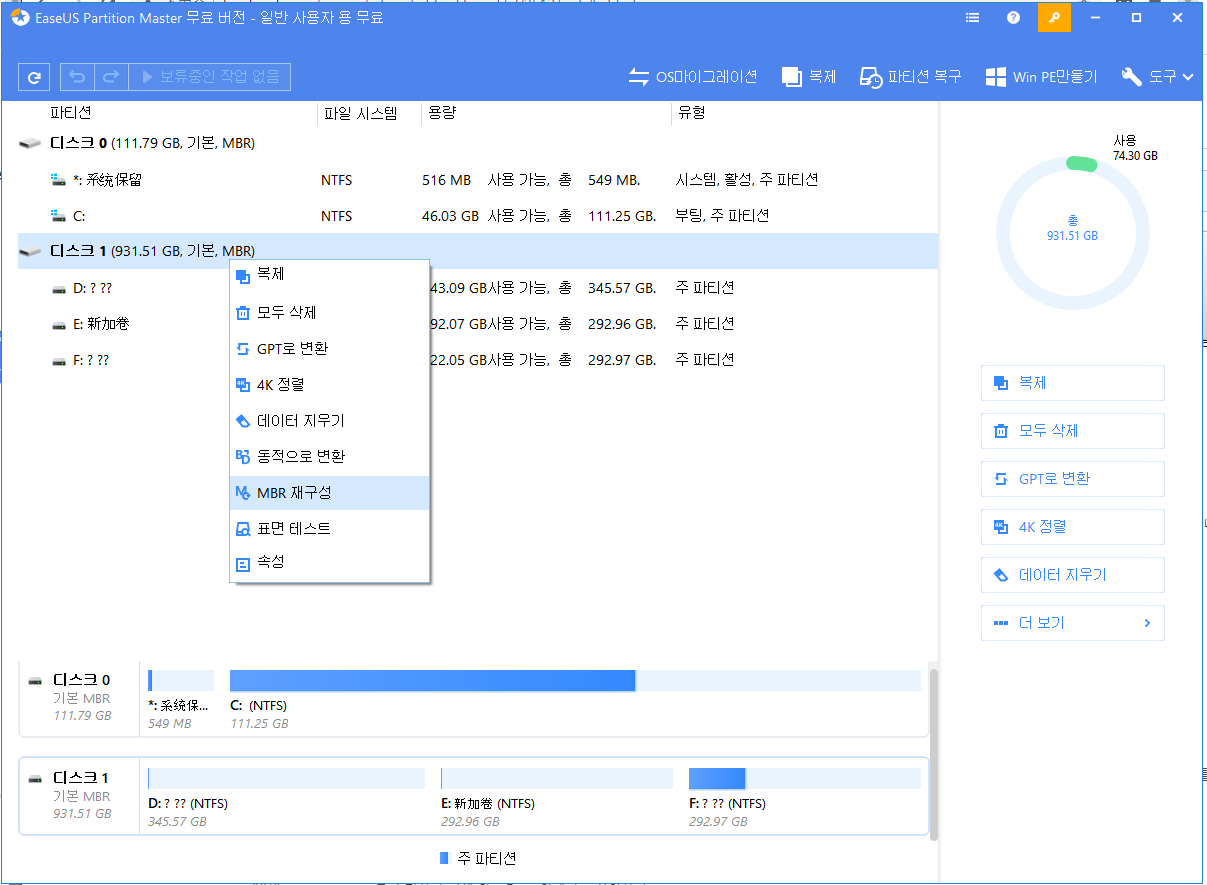Click the refresh icon in toolbar
1207x885 pixels.
pyautogui.click(x=35, y=77)
